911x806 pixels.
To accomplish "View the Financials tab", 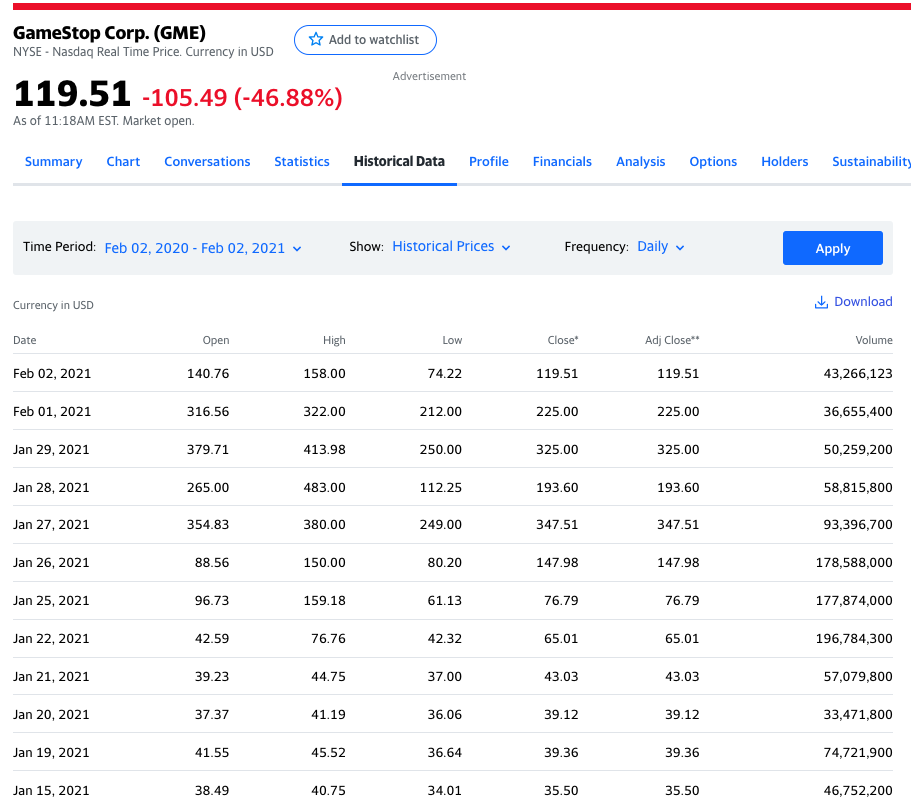I will pos(562,162).
